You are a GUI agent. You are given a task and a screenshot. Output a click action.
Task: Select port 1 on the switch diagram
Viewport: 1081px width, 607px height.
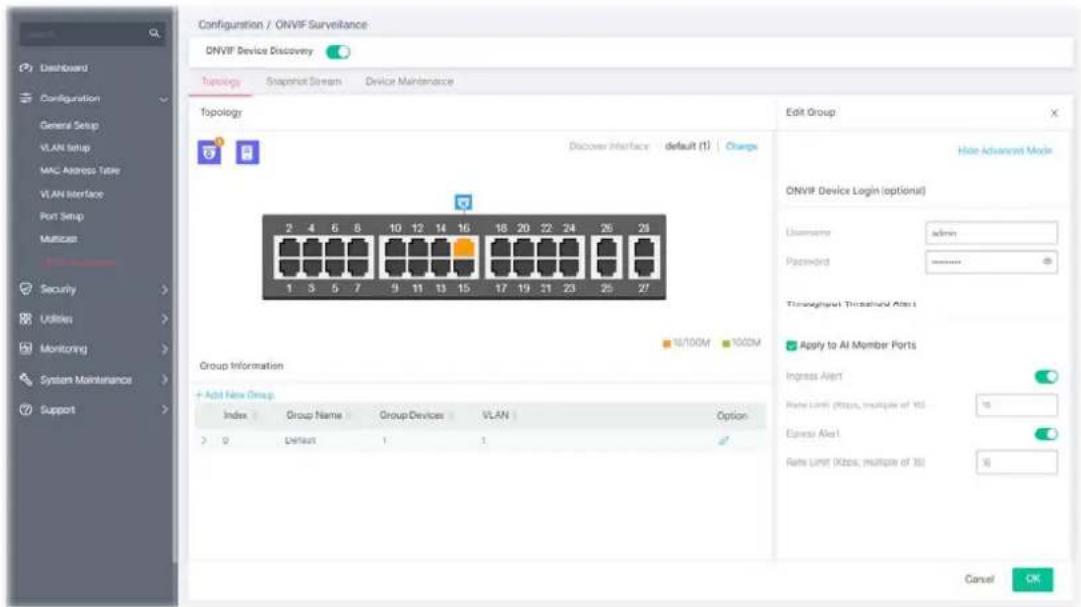coord(289,267)
